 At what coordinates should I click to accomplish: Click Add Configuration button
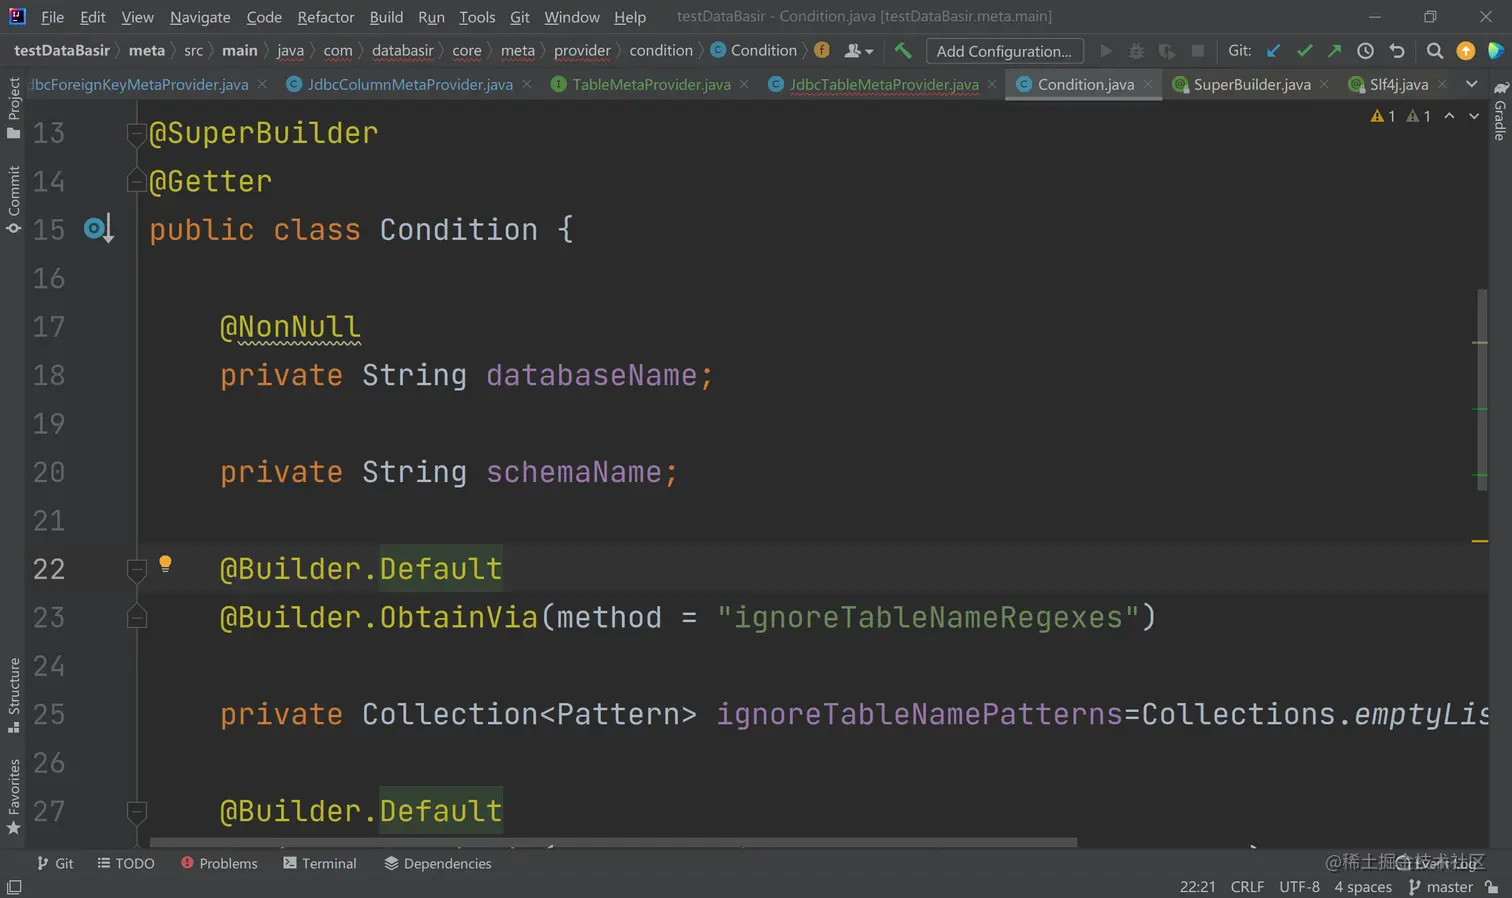(x=1004, y=51)
